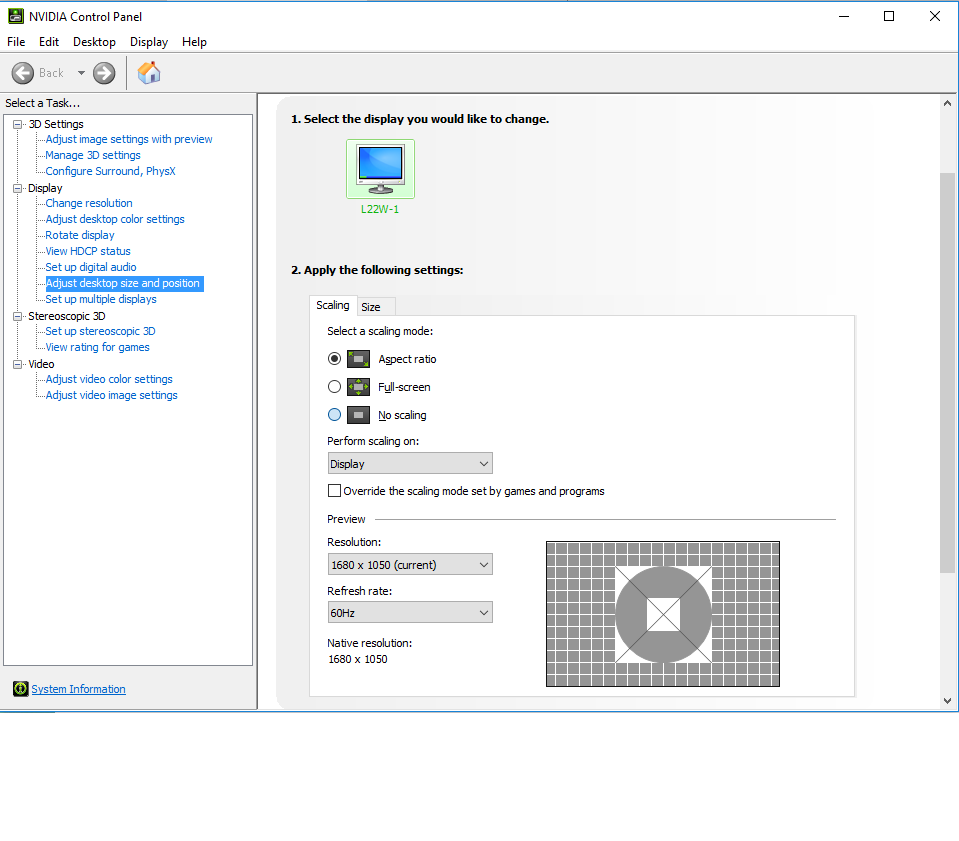959x841 pixels.
Task: Collapse the 3D Settings tree node
Action: (x=18, y=124)
